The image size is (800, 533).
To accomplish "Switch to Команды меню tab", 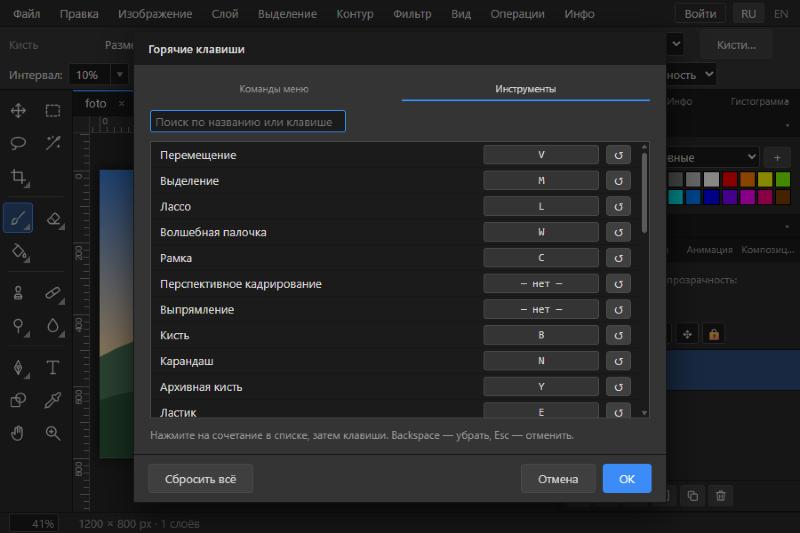I will (274, 89).
